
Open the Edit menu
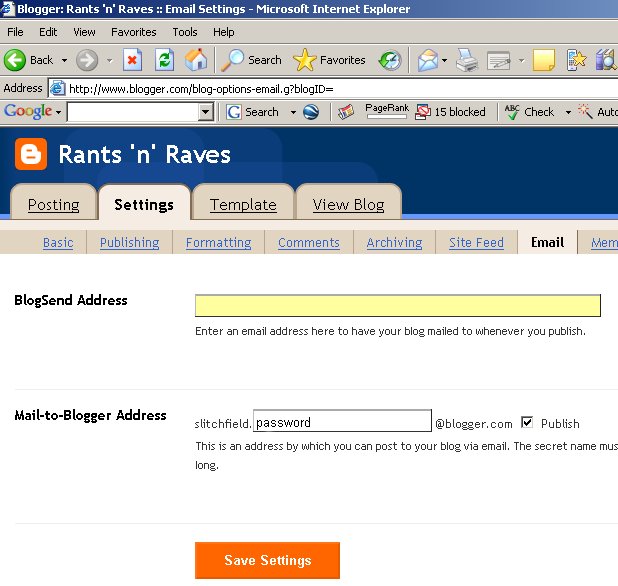pyautogui.click(x=48, y=32)
